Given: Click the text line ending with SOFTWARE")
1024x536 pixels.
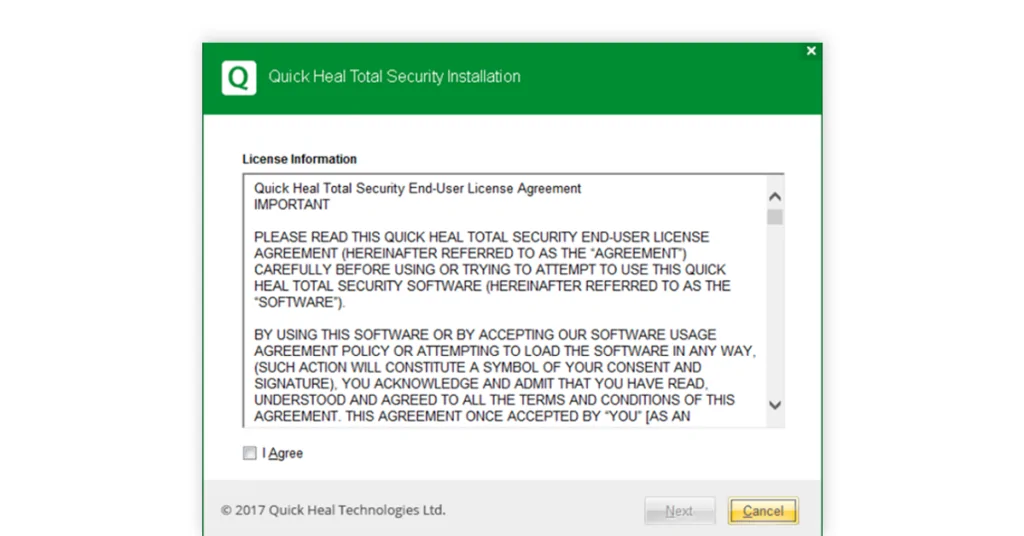Looking at the screenshot, I should pyautogui.click(x=299, y=302).
